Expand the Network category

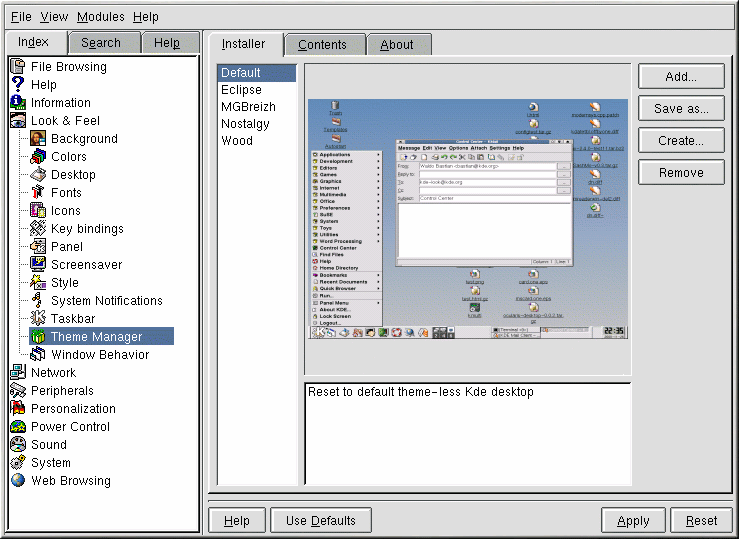click(x=17, y=373)
